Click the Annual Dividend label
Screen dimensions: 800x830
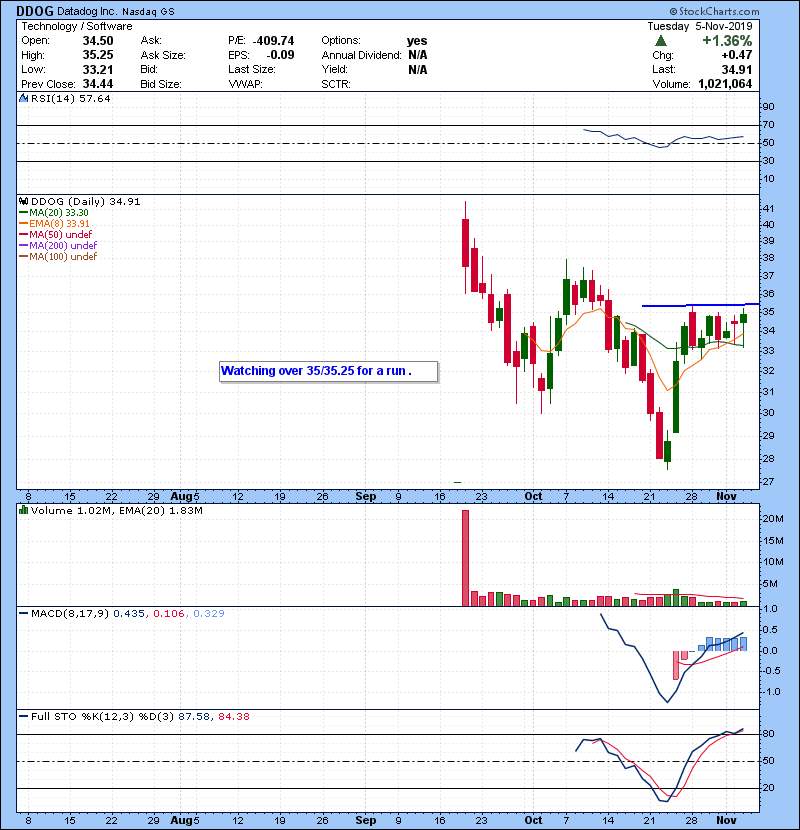tap(362, 55)
